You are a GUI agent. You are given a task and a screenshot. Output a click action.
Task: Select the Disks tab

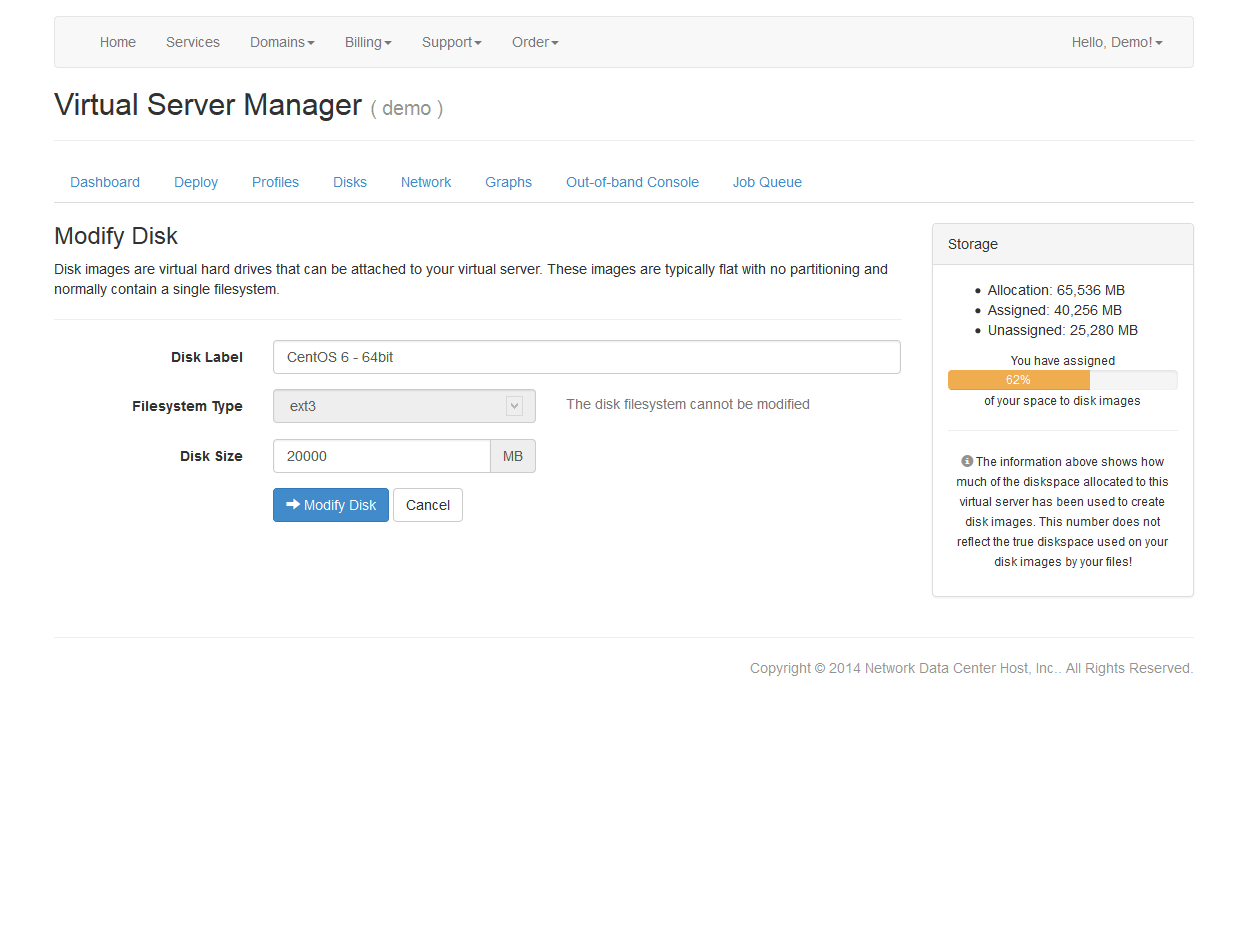click(350, 182)
